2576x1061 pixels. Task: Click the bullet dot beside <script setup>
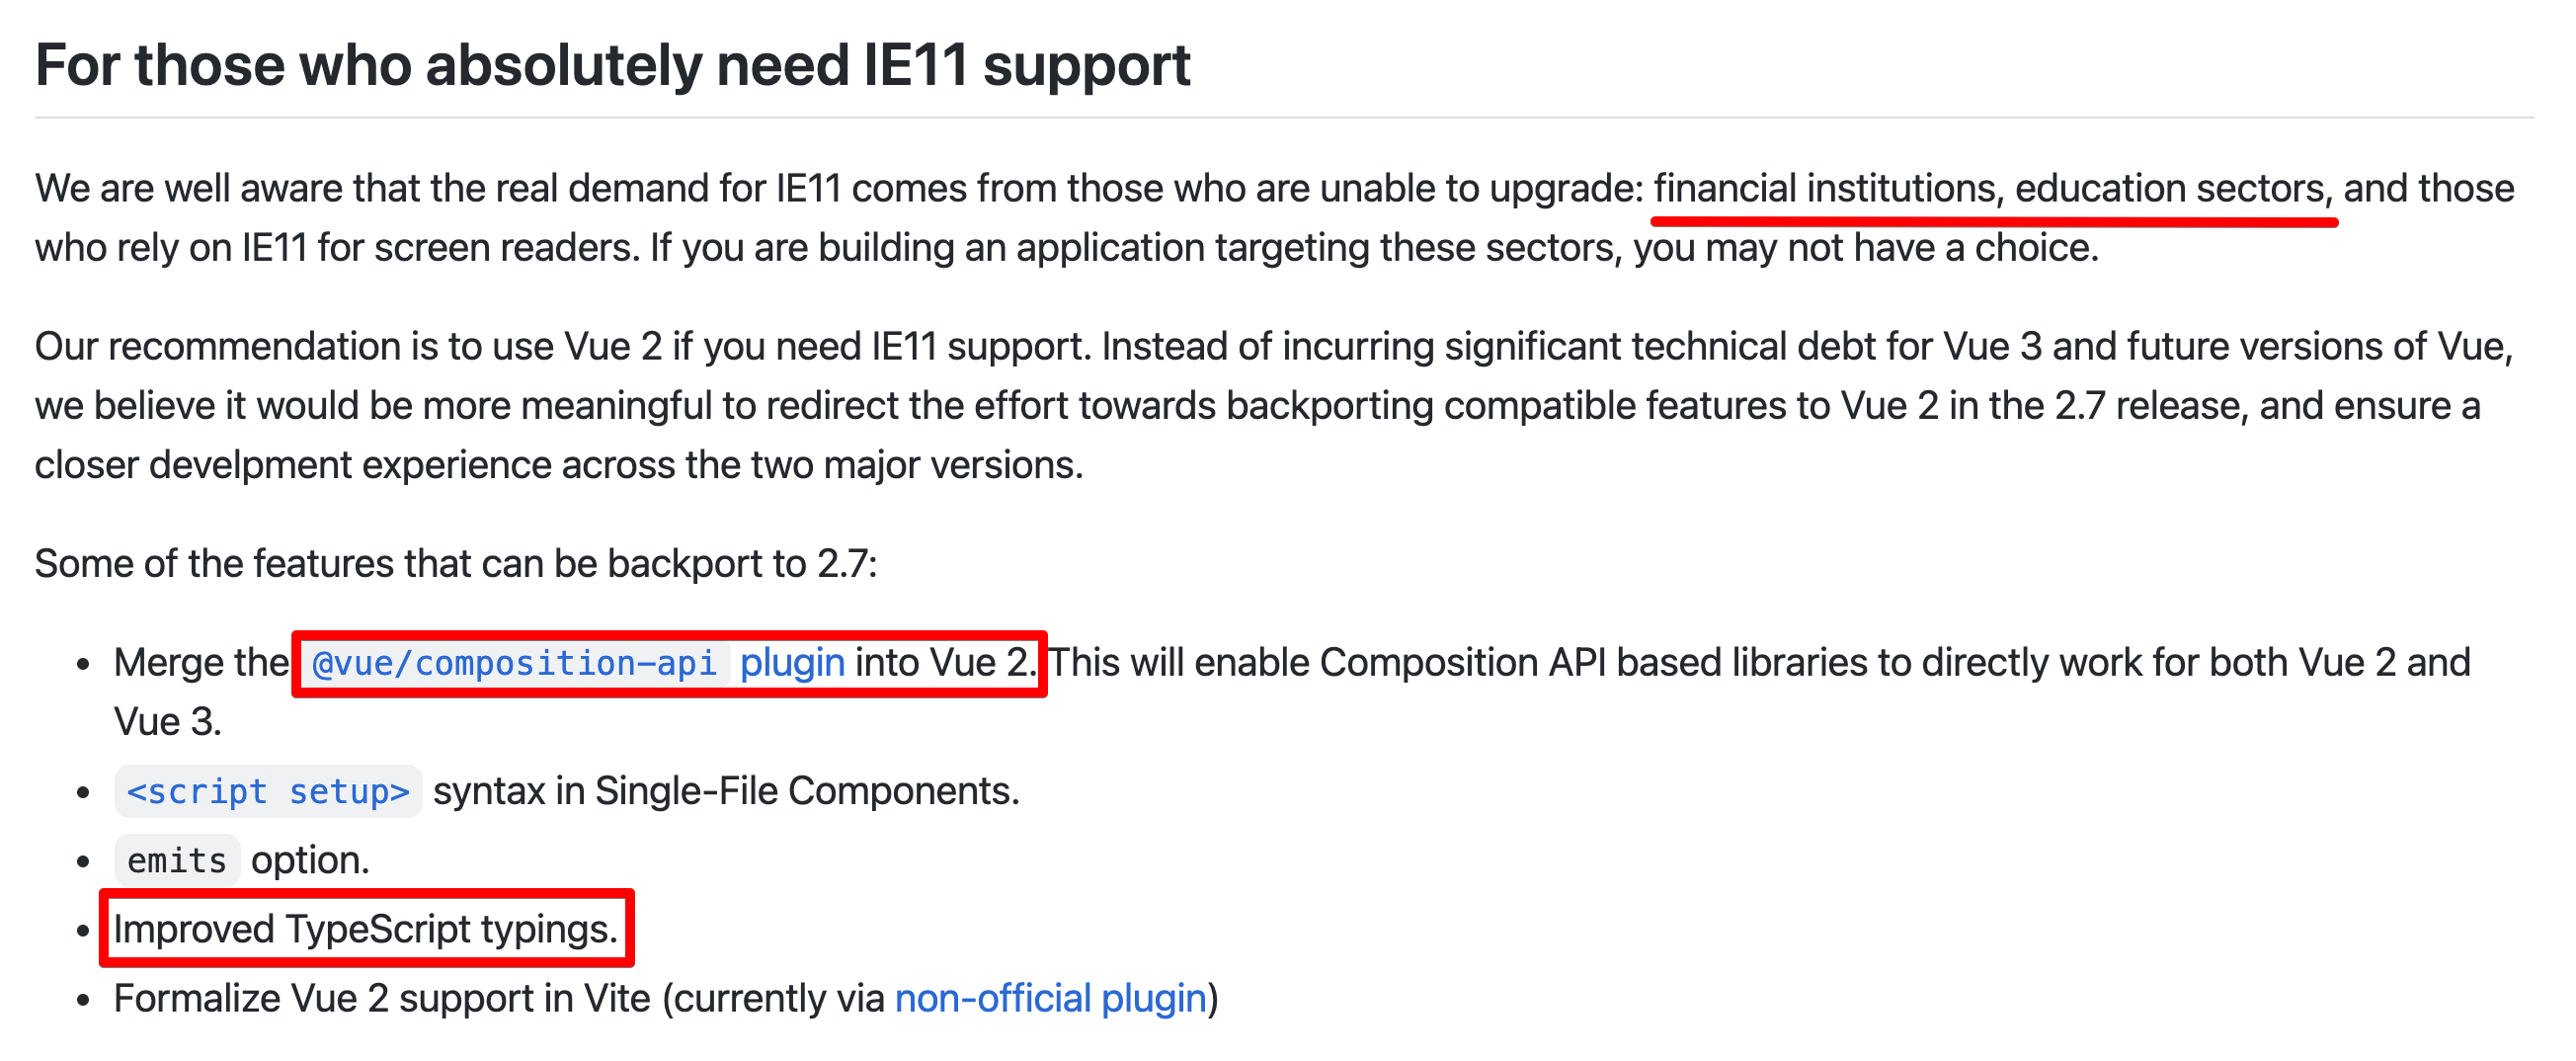coord(84,794)
